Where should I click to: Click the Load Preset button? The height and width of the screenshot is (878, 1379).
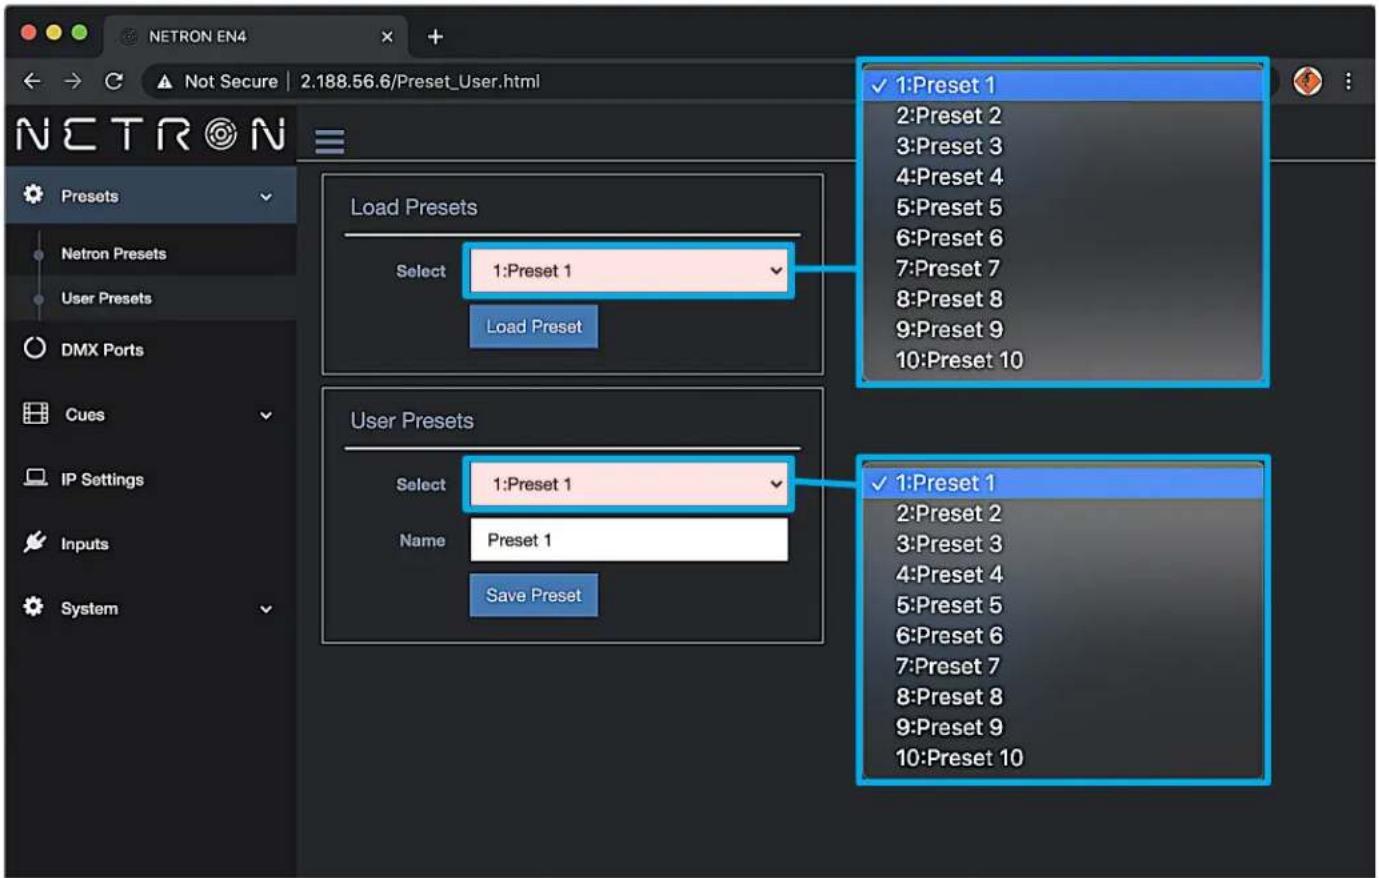534,327
